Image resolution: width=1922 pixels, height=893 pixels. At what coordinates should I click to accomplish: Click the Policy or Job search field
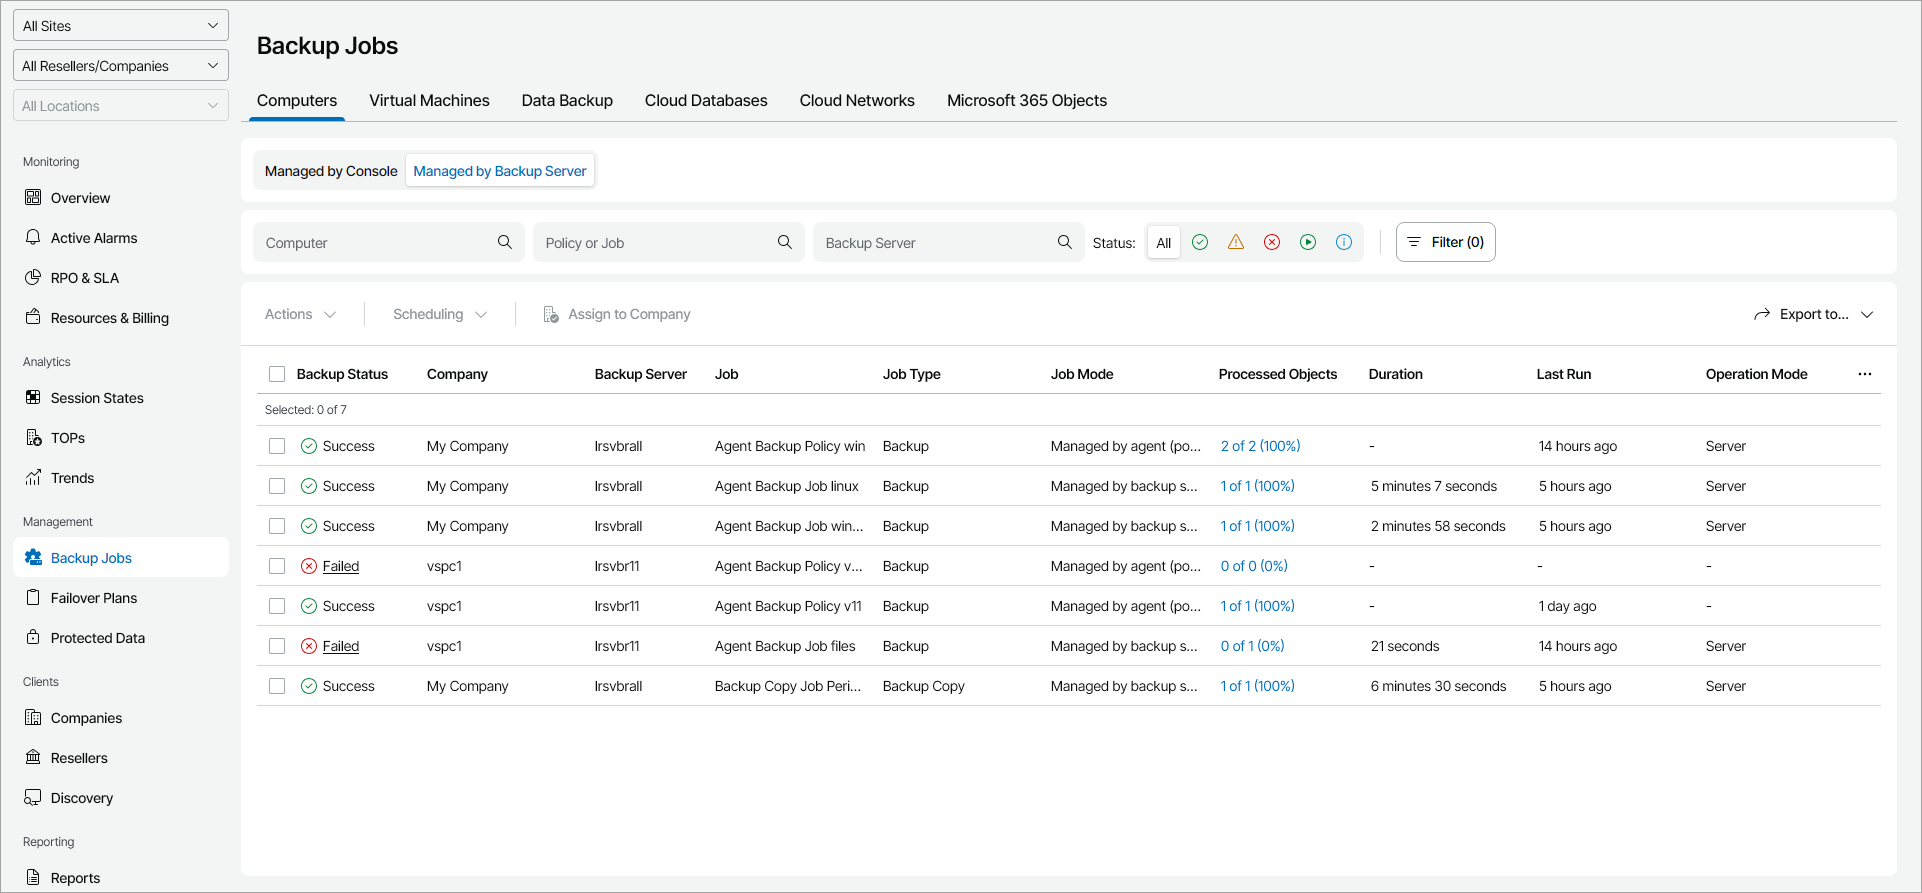point(655,243)
